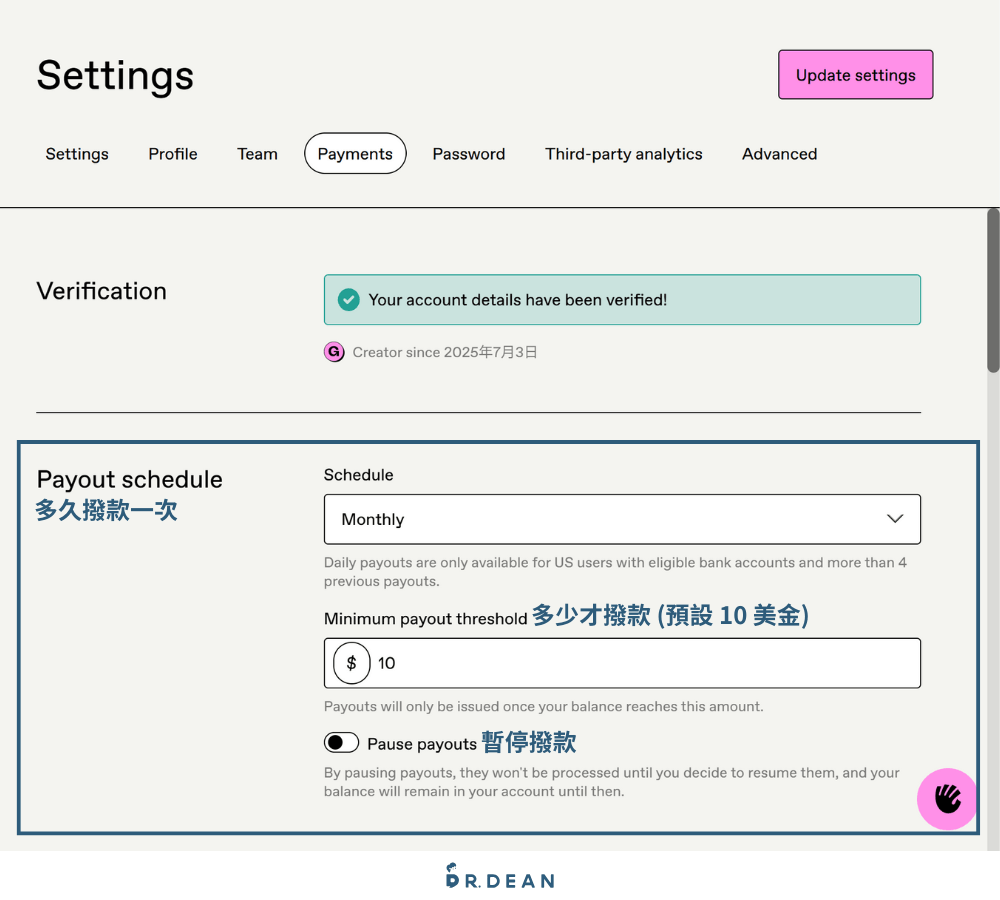Viewport: 1000px width, 900px height.
Task: Click the chevron arrow in the Schedule field
Action: pos(894,519)
